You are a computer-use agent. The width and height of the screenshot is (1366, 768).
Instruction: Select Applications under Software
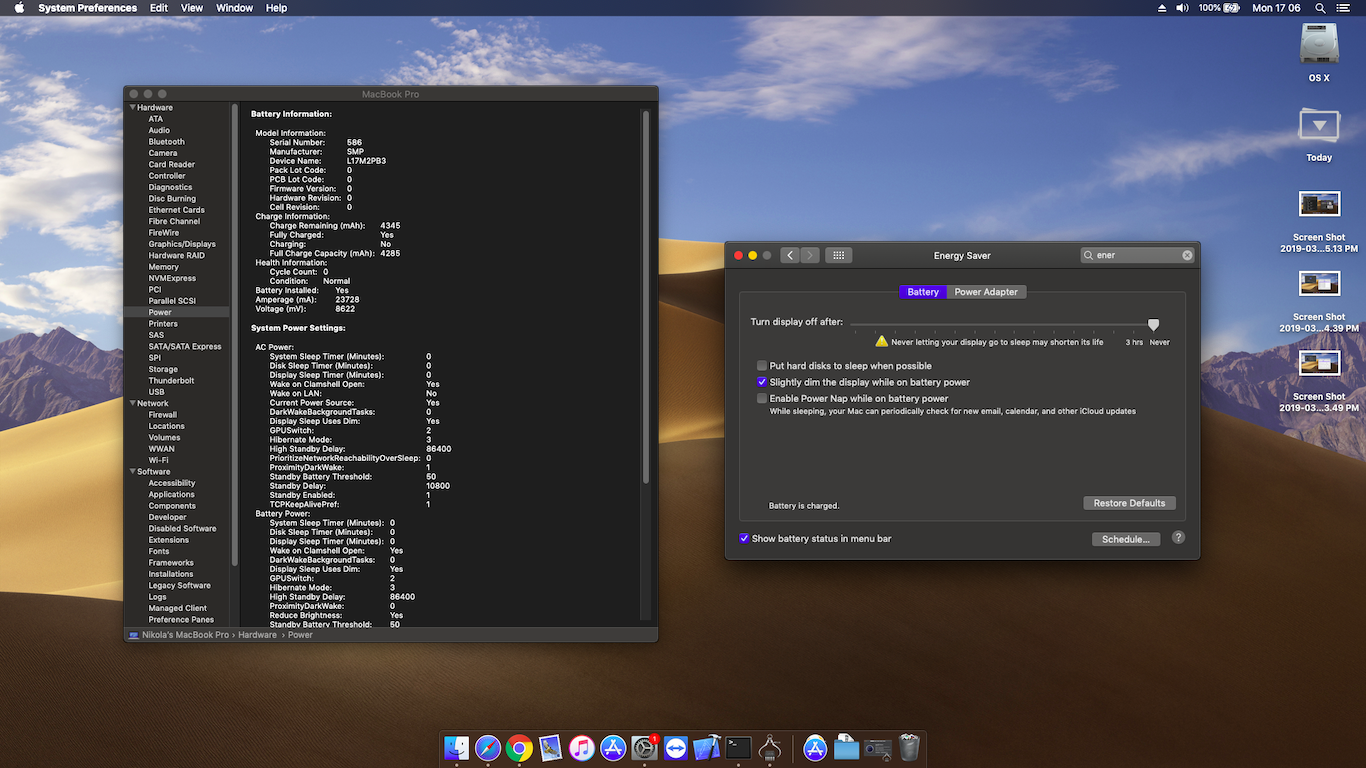click(172, 494)
